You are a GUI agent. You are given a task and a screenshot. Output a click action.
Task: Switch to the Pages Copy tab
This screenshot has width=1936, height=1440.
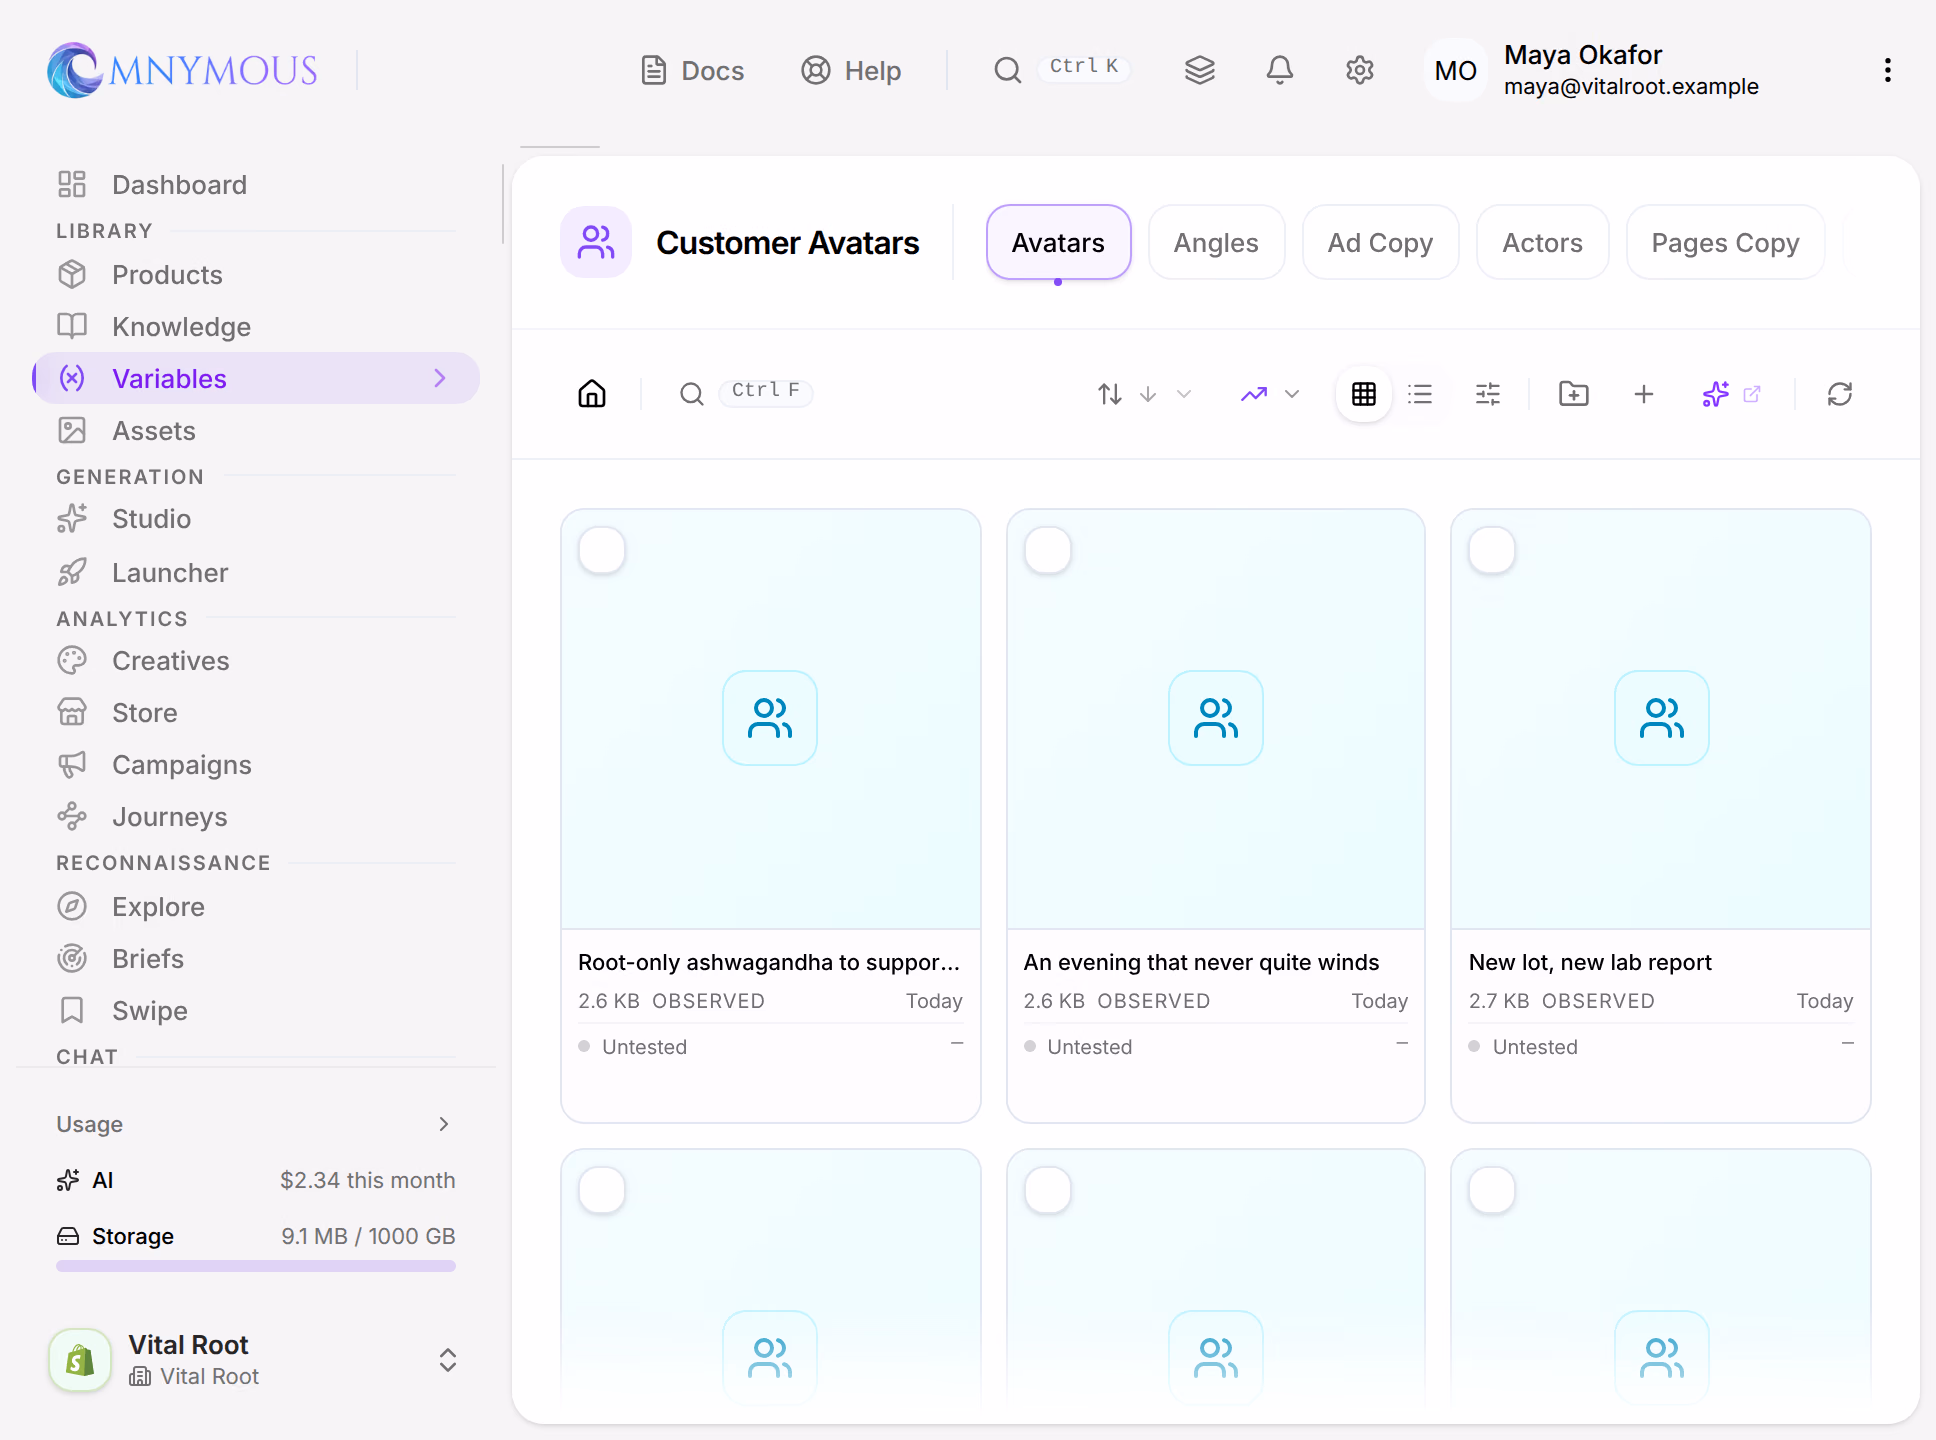pyautogui.click(x=1725, y=243)
